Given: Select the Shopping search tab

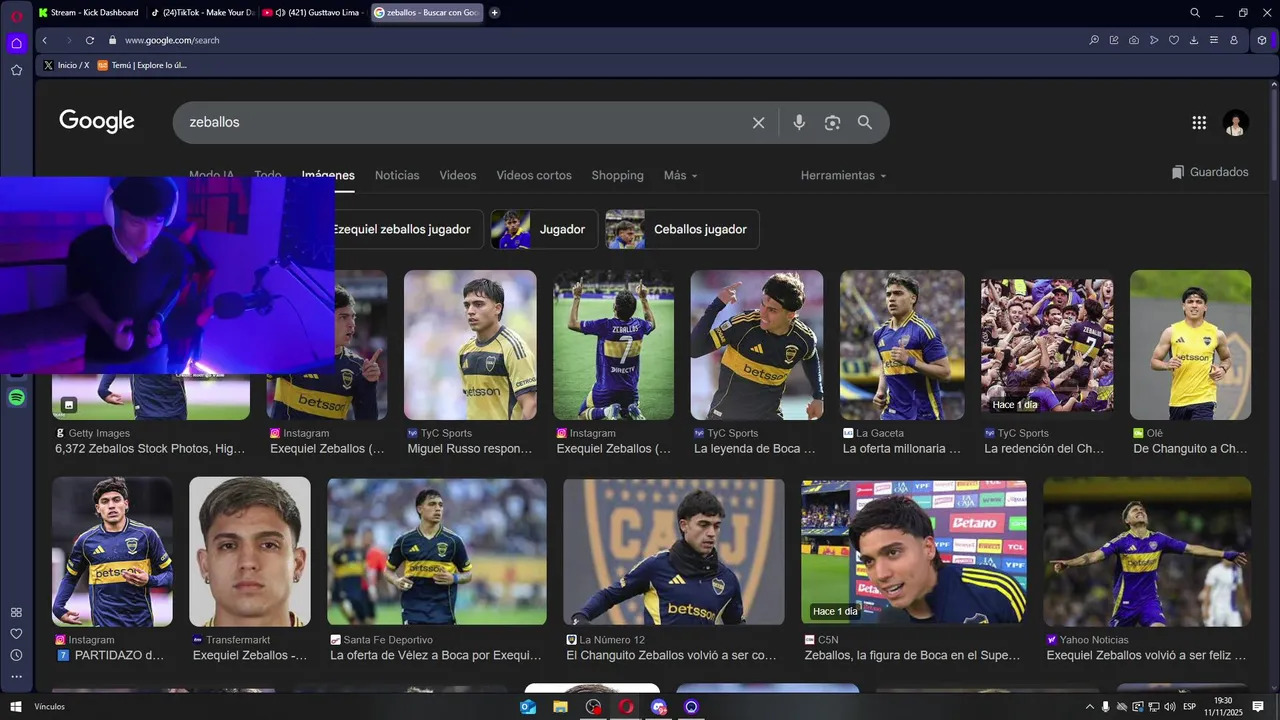Looking at the screenshot, I should [617, 175].
